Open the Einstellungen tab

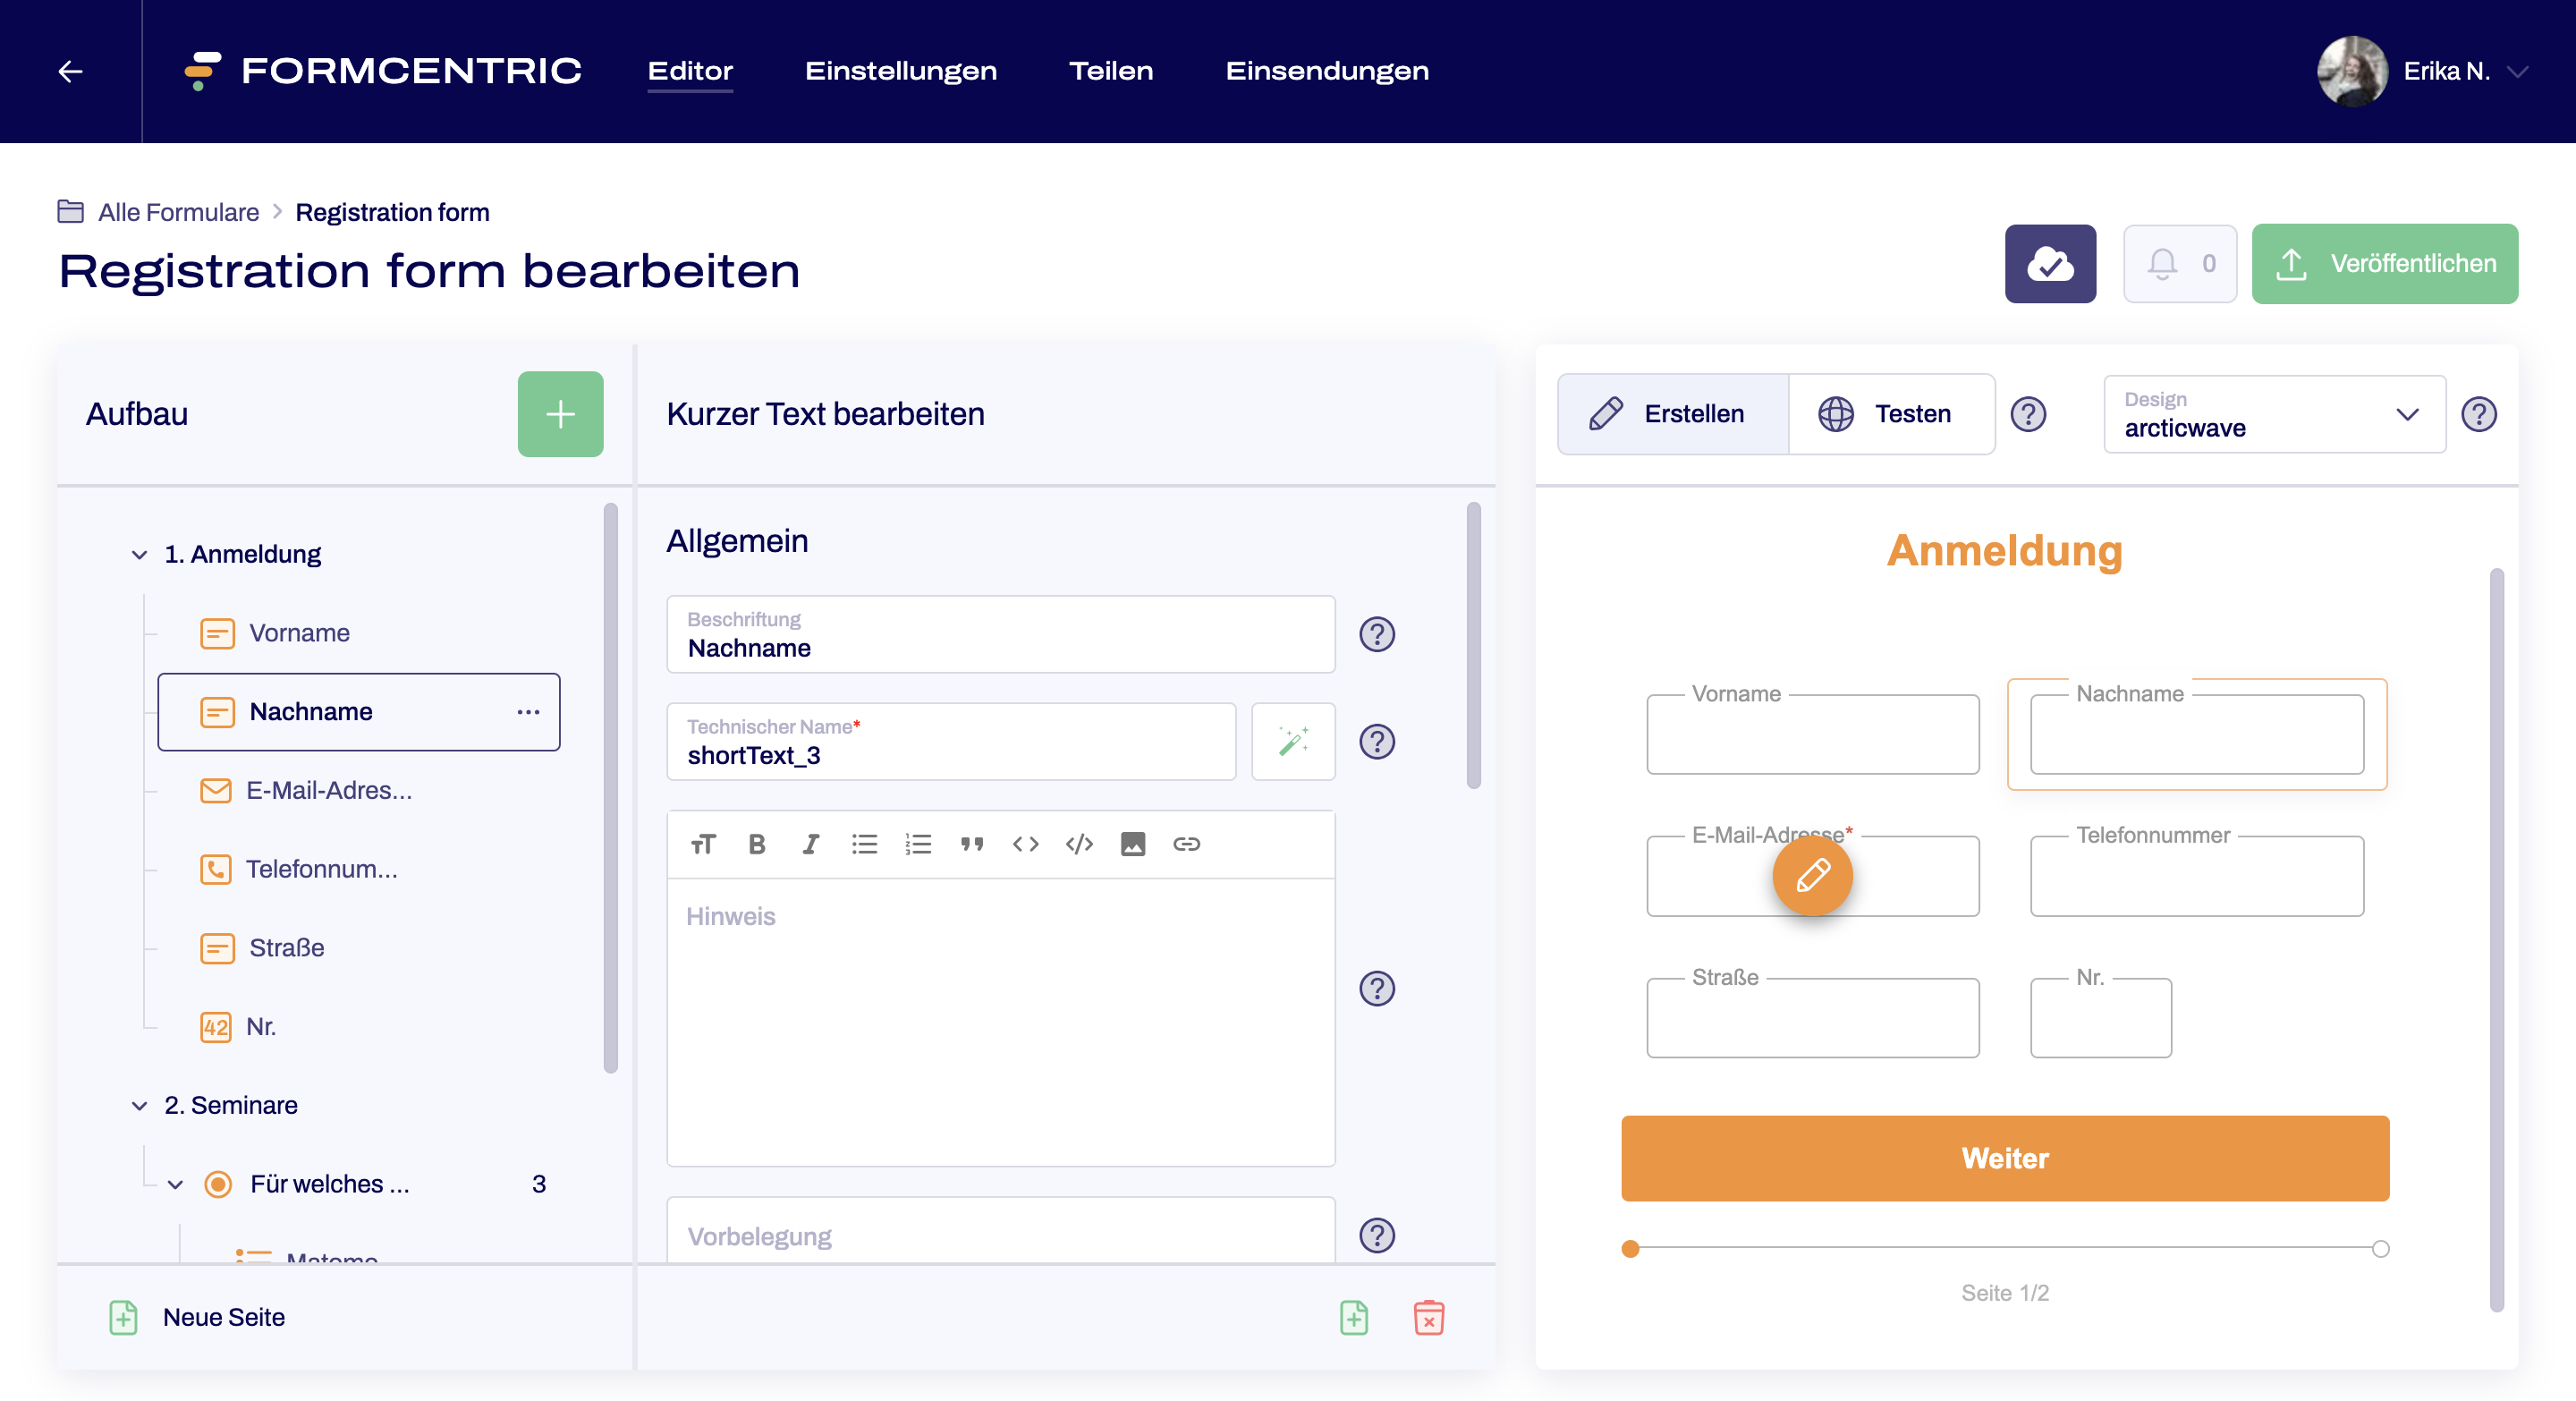[x=900, y=71]
